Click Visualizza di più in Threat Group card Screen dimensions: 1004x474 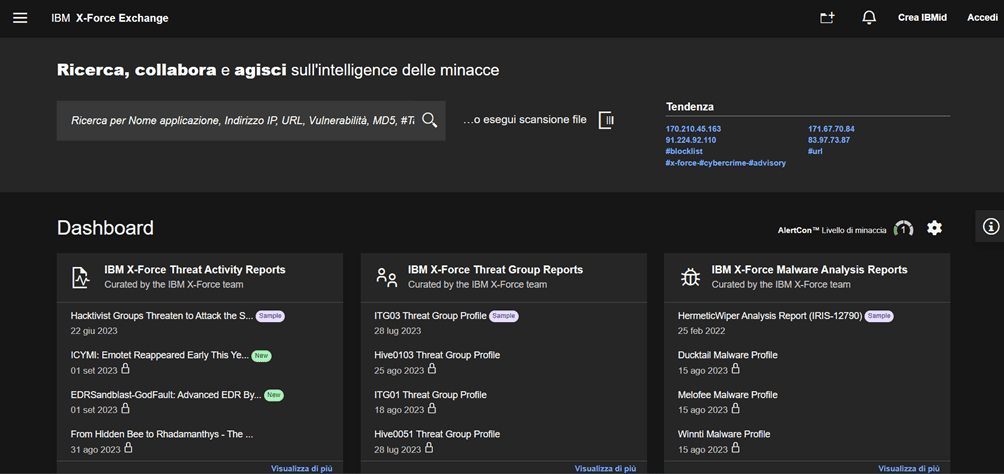(x=605, y=469)
